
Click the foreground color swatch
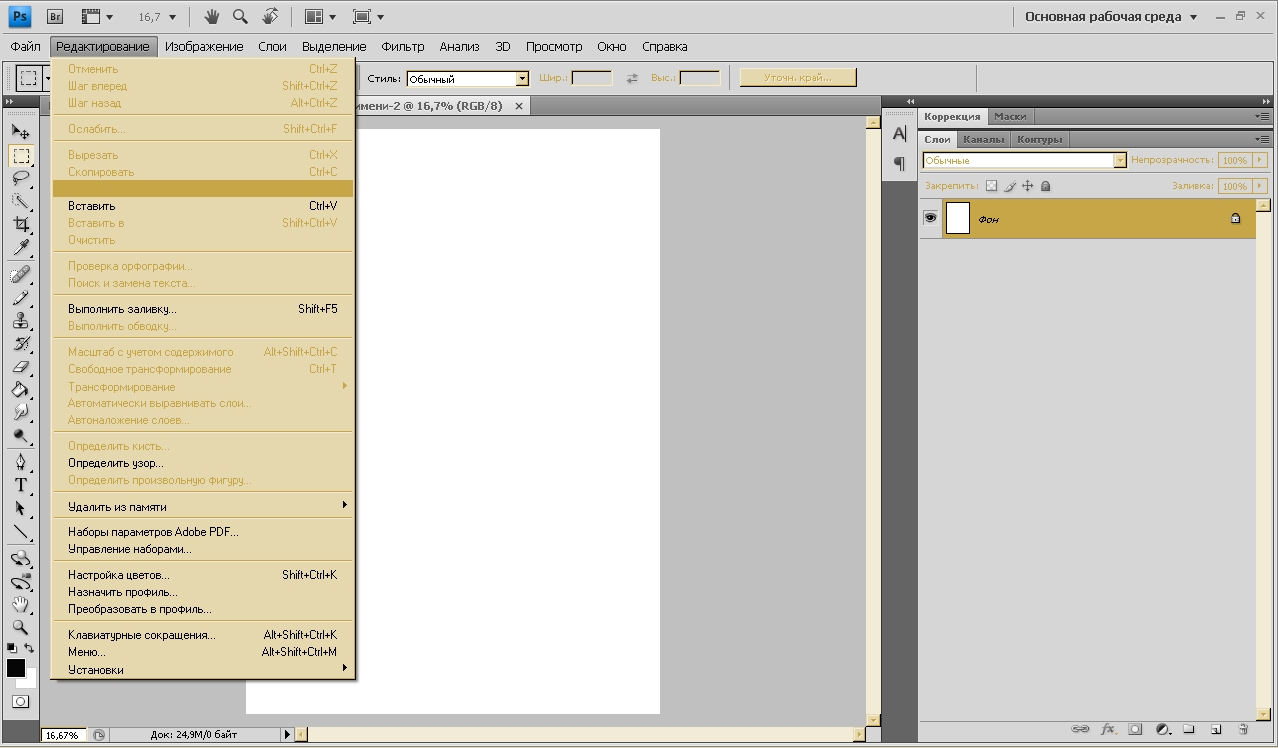pyautogui.click(x=14, y=667)
